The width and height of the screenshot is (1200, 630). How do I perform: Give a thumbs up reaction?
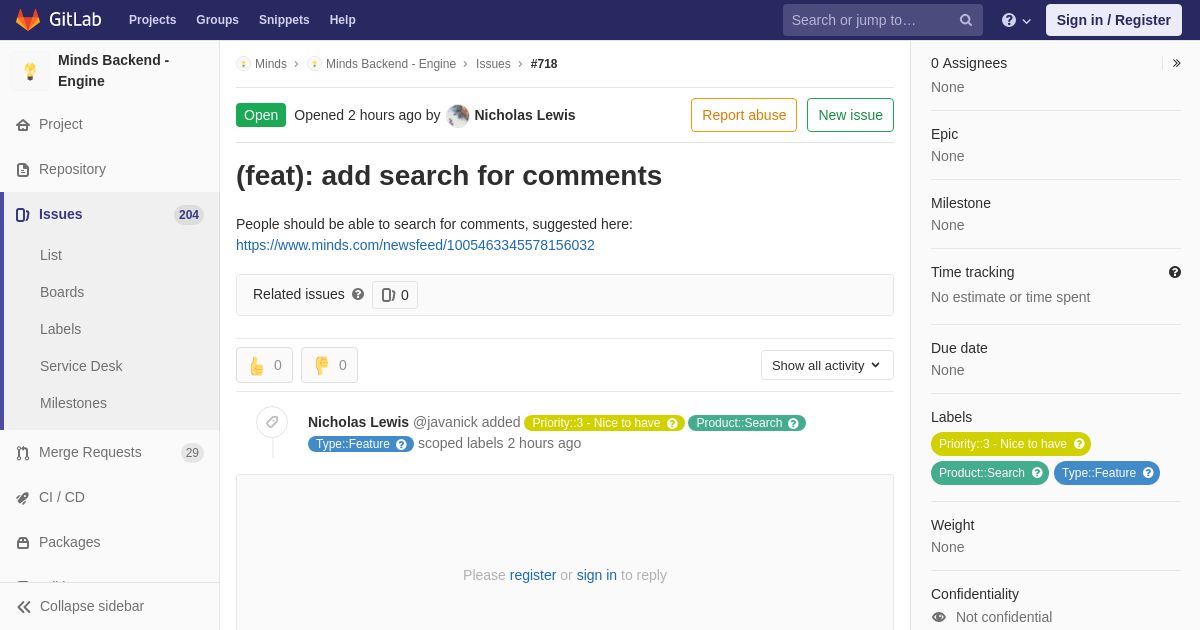coord(264,365)
